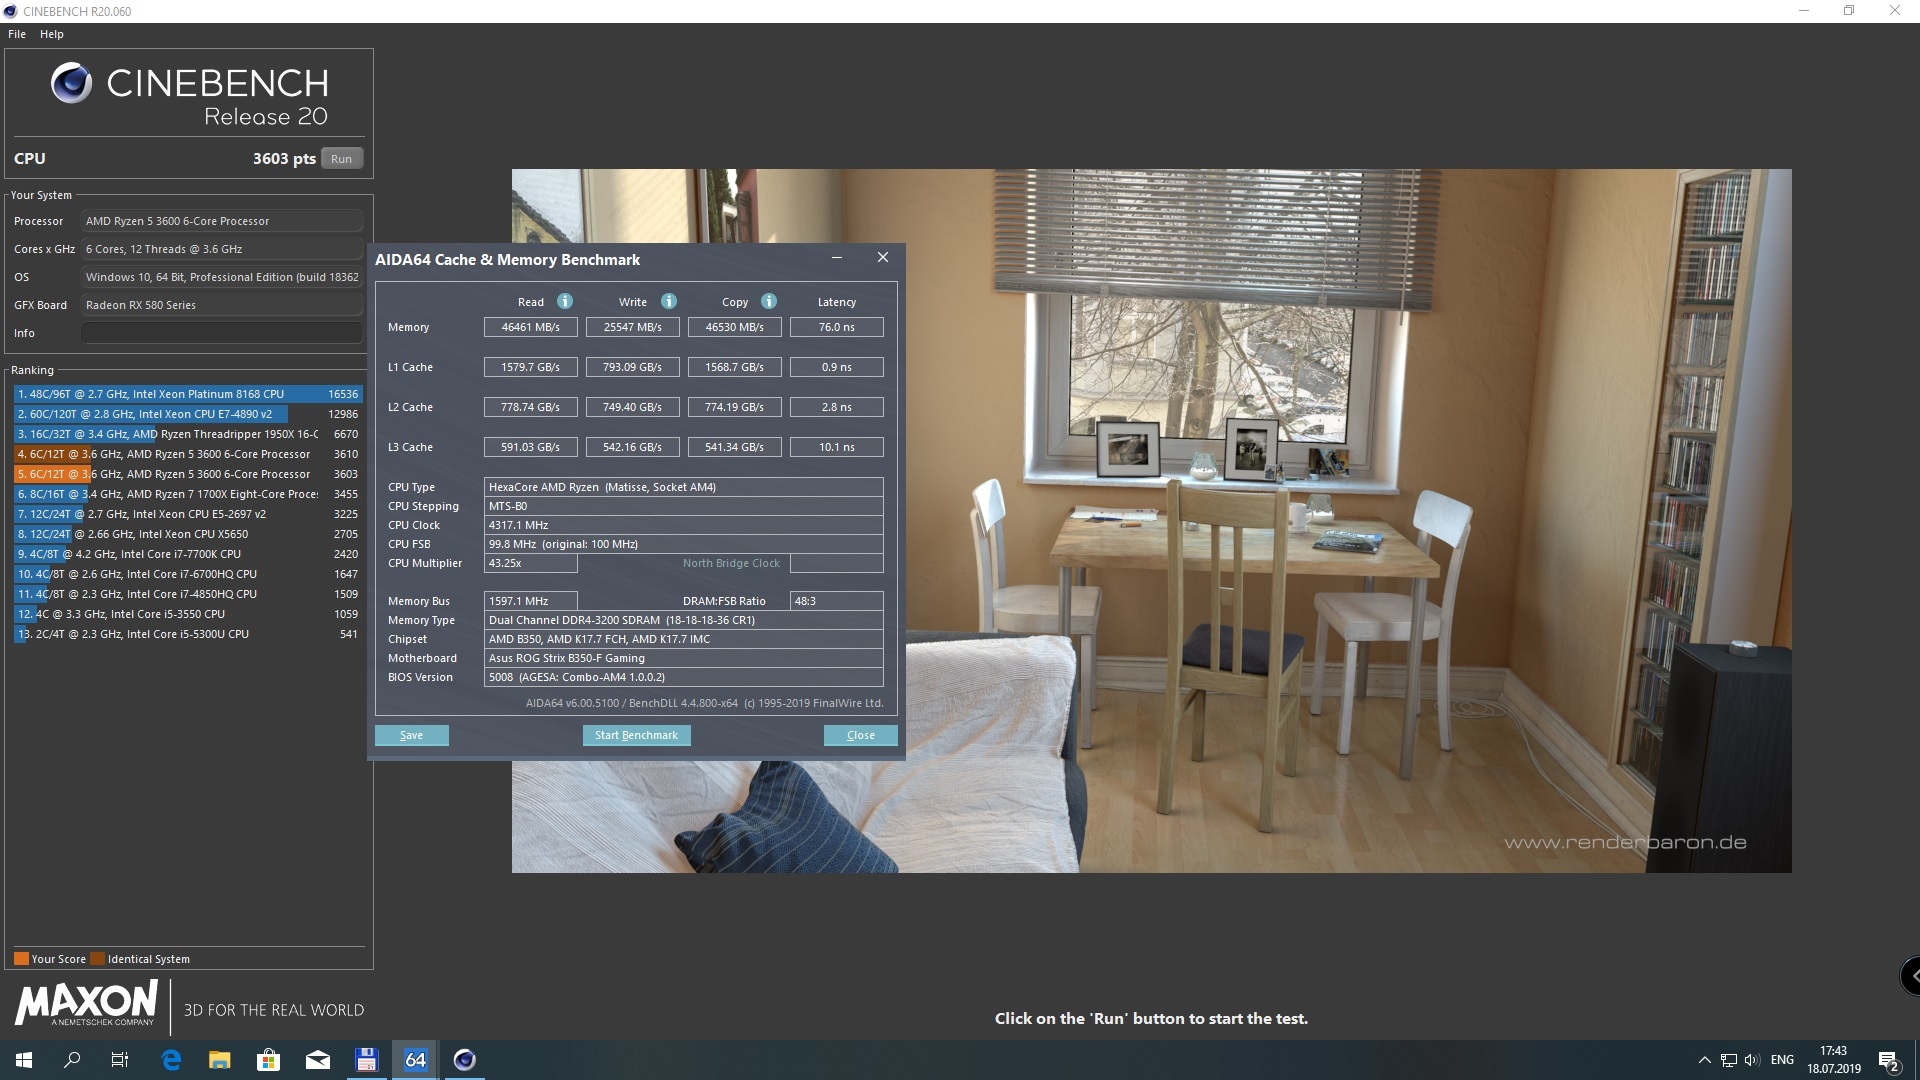Viewport: 1920px width, 1080px height.
Task: Open the Task View icon
Action: [120, 1060]
